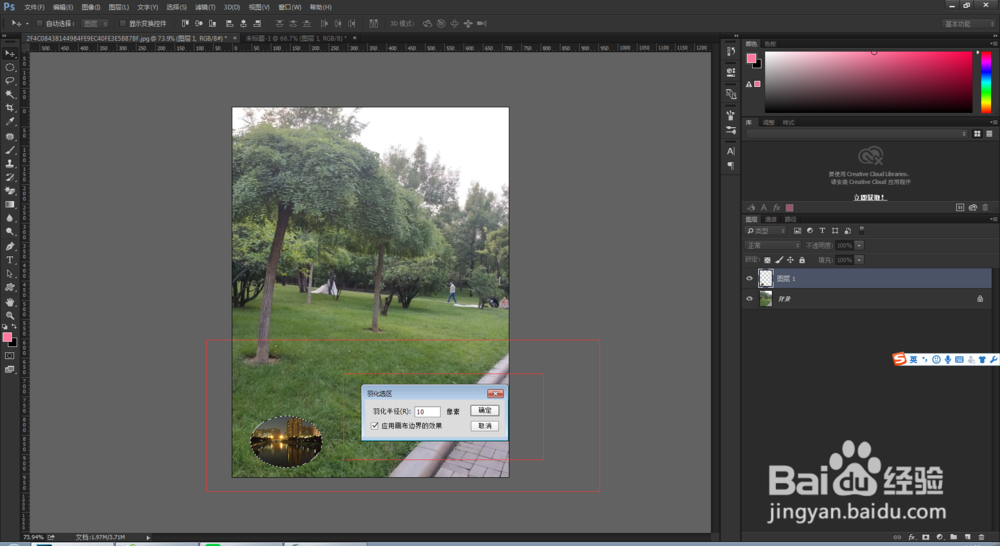The image size is (1000, 546).
Task: Open the Layers panel flyout menu
Action: pyautogui.click(x=993, y=219)
